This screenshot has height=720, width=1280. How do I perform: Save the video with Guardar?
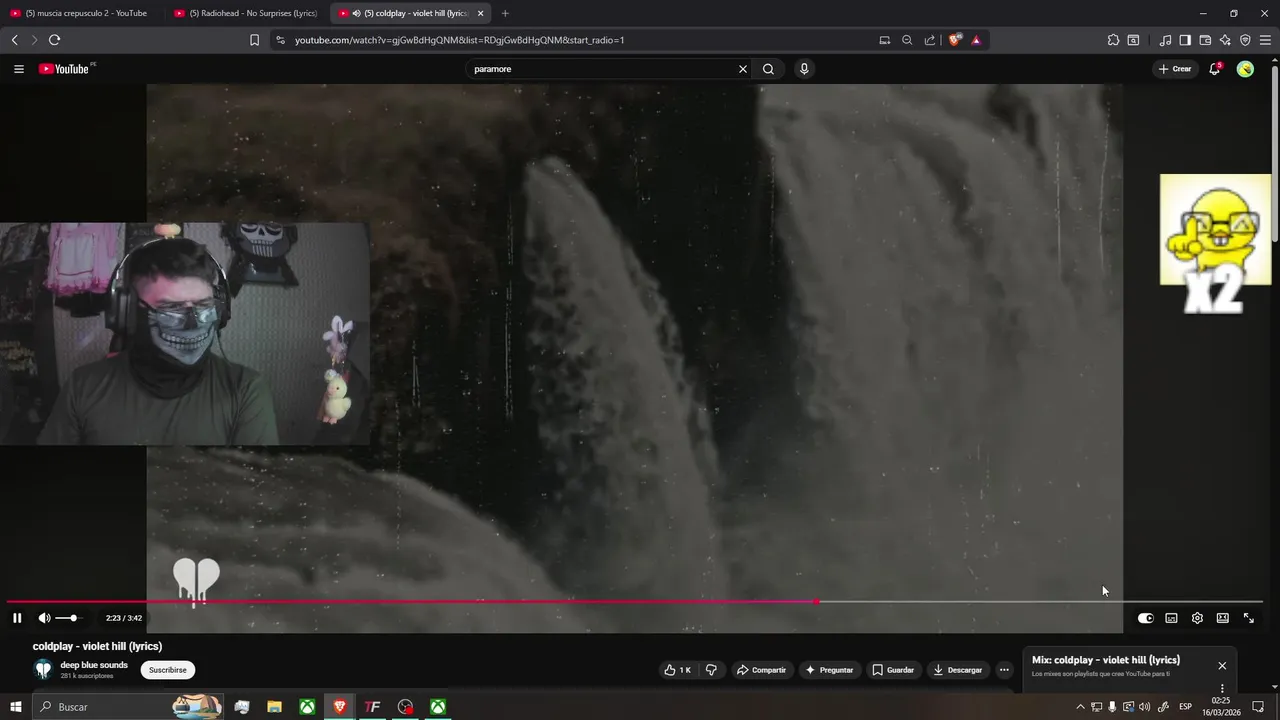(893, 670)
